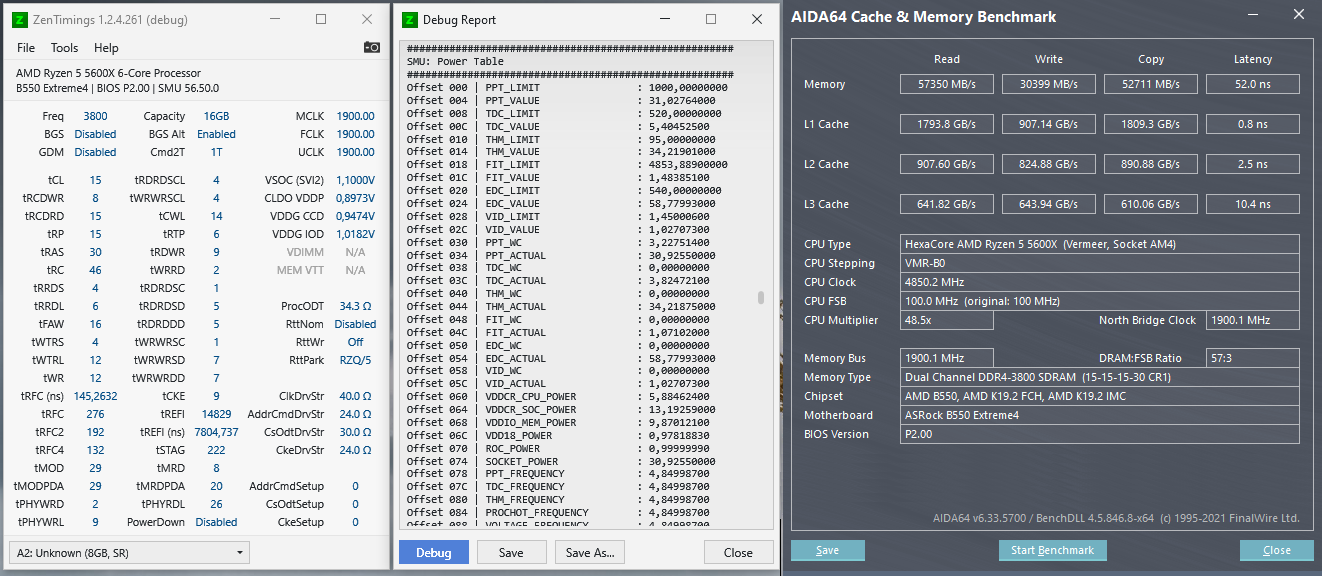The height and width of the screenshot is (576, 1323).
Task: Click GDM Disabled value in ZenTimings
Action: [x=95, y=152]
